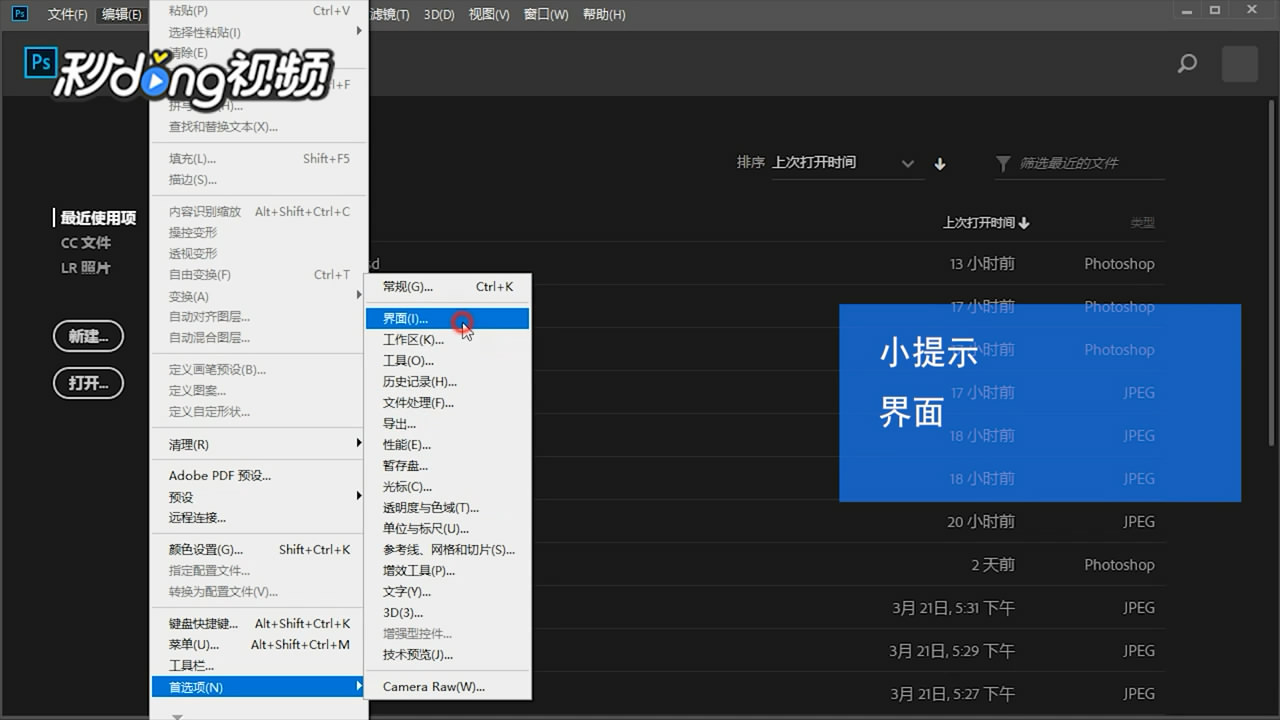Select 增效工具(P)... preferences entry

447,570
